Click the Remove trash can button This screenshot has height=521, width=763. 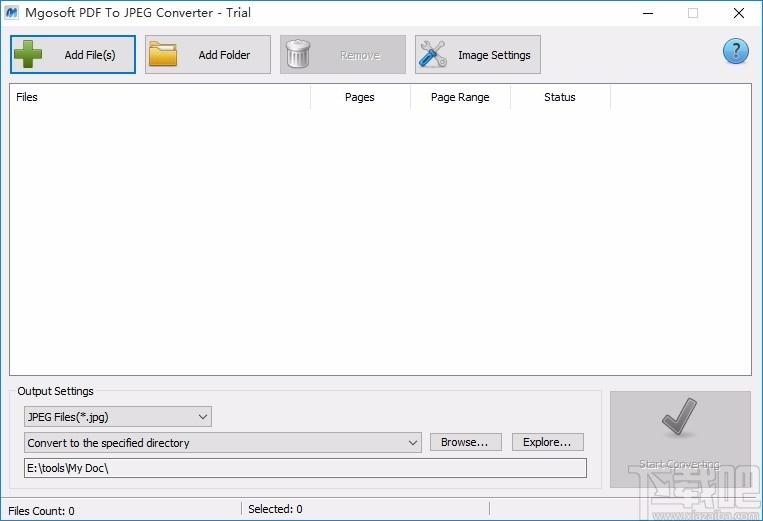[x=343, y=54]
